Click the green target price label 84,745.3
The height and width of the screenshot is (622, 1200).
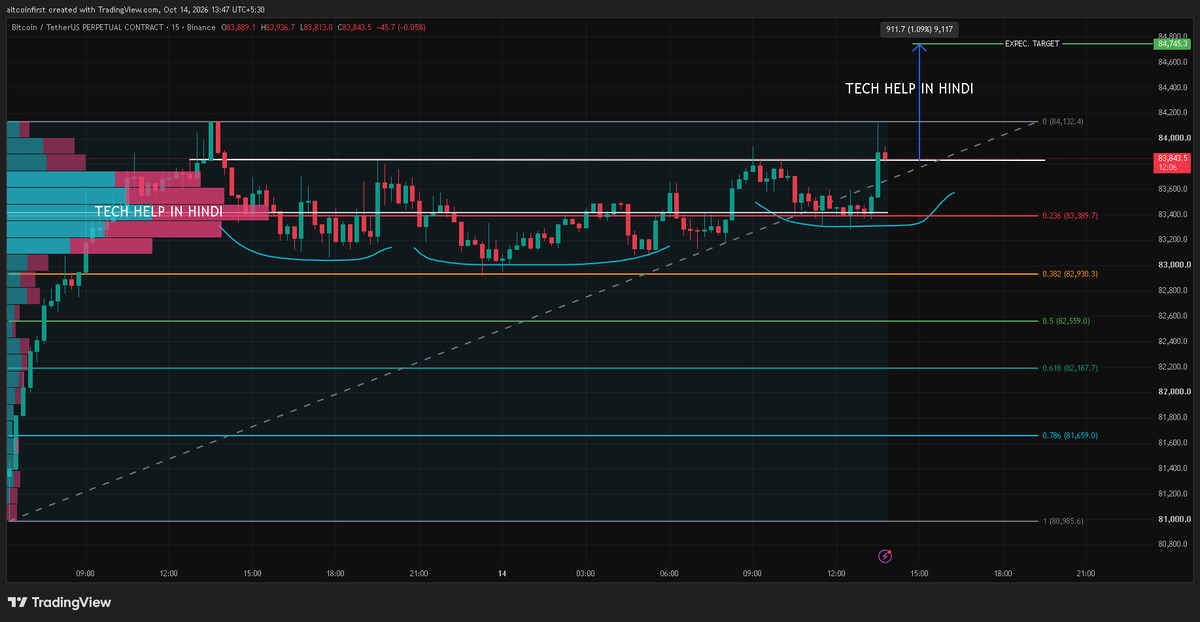pyautogui.click(x=1172, y=44)
